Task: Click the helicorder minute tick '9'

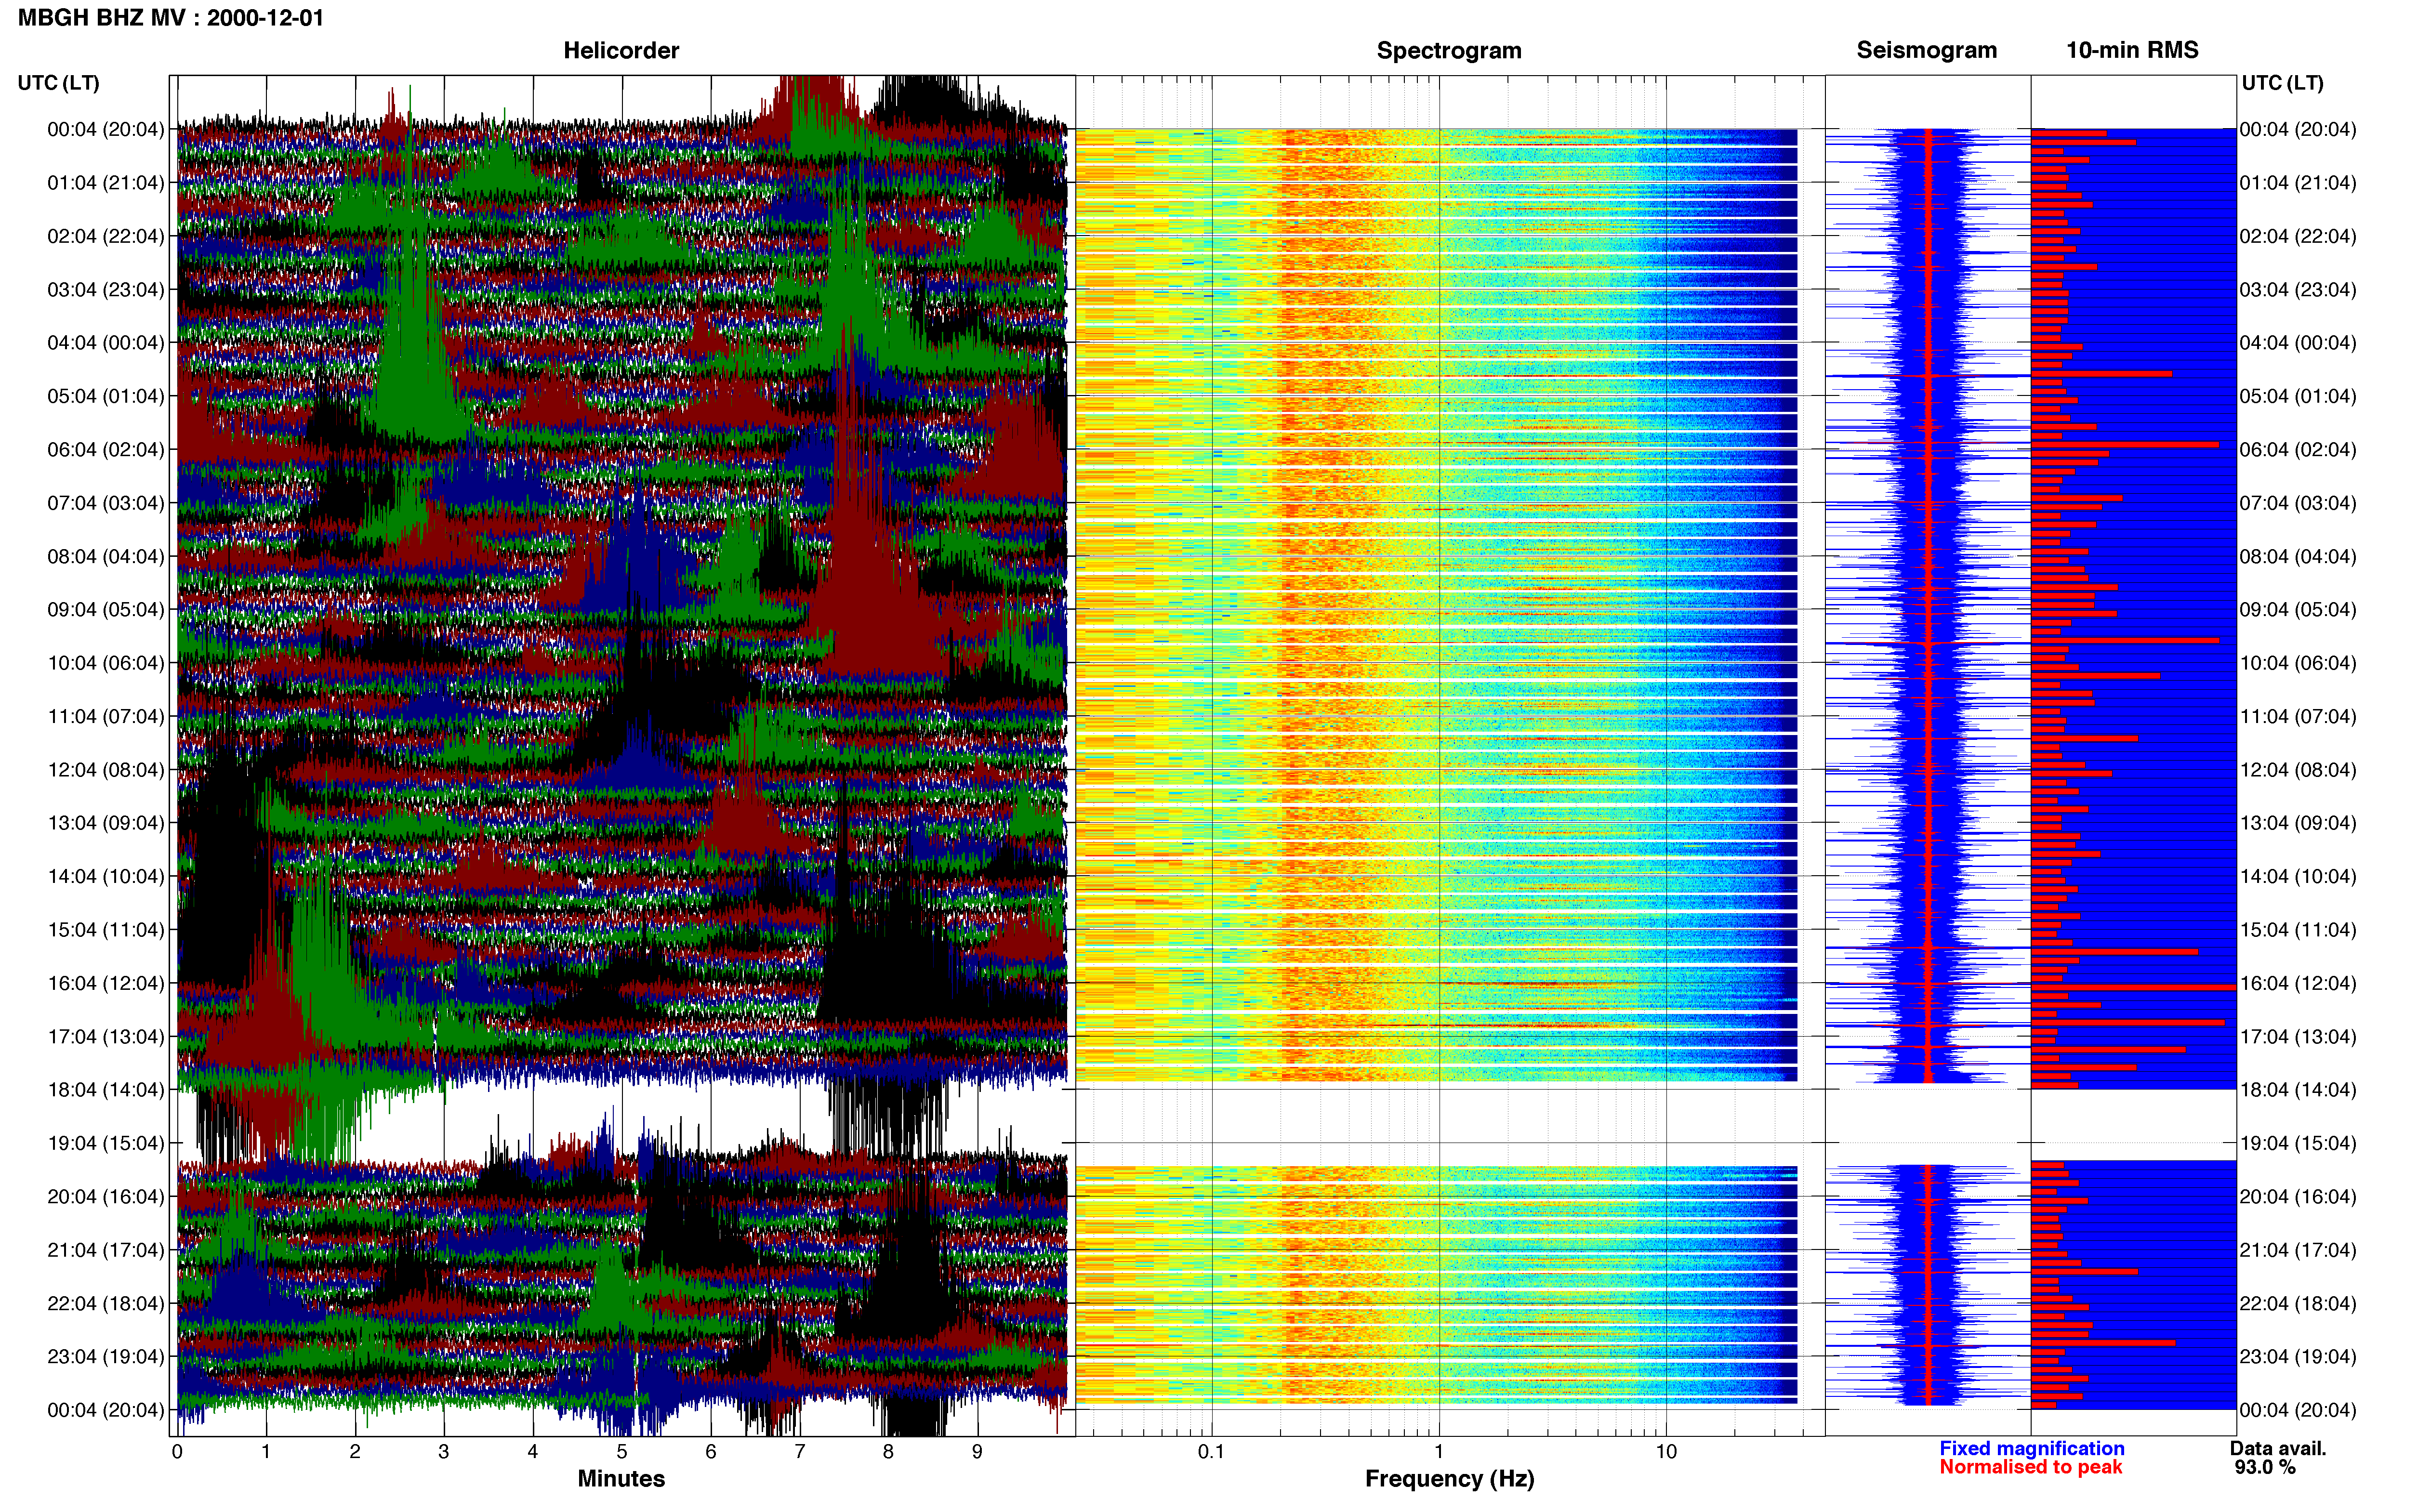Action: [x=977, y=1451]
